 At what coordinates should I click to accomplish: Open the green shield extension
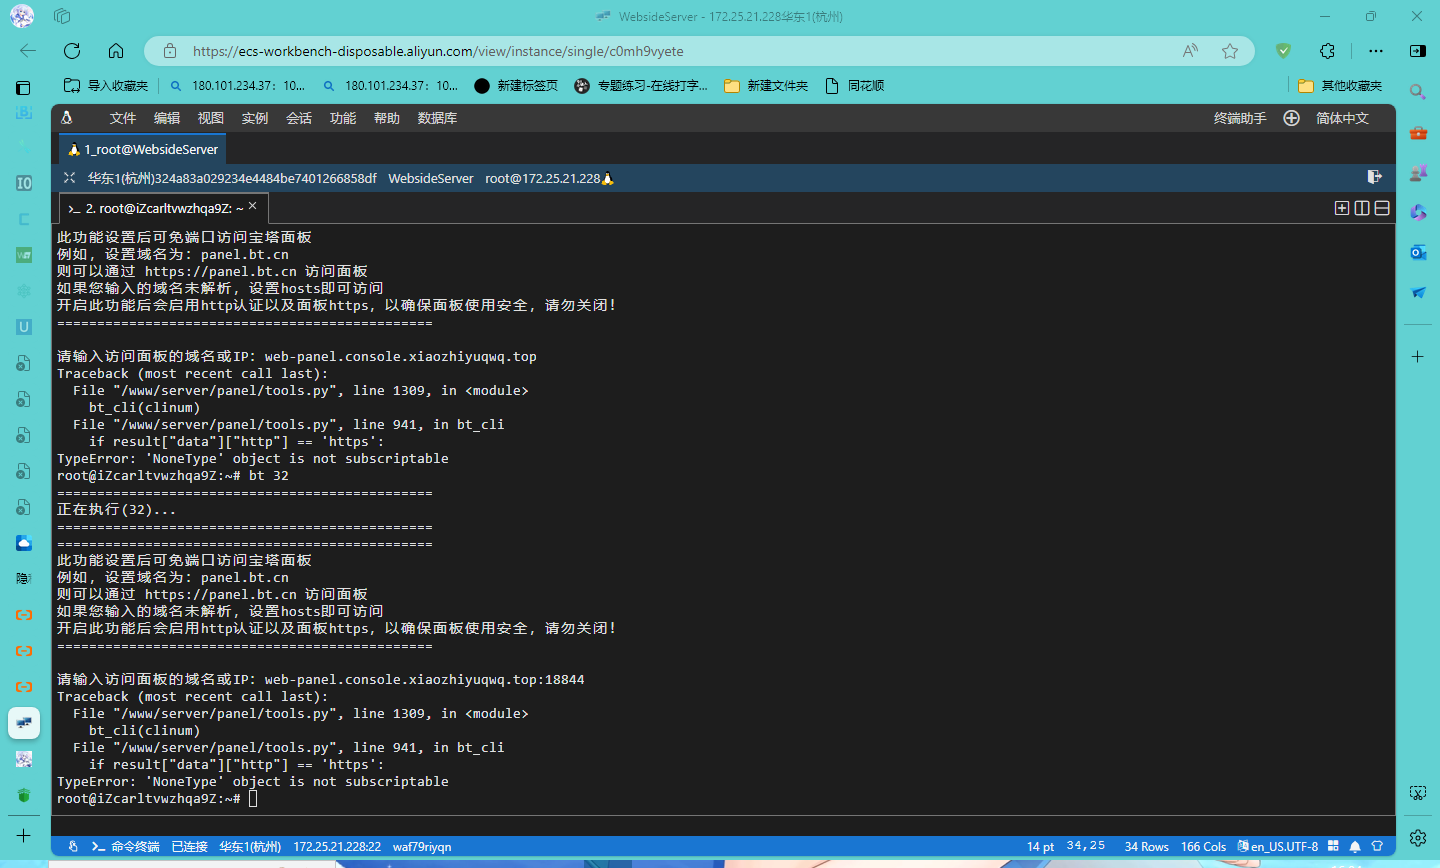(x=1284, y=51)
